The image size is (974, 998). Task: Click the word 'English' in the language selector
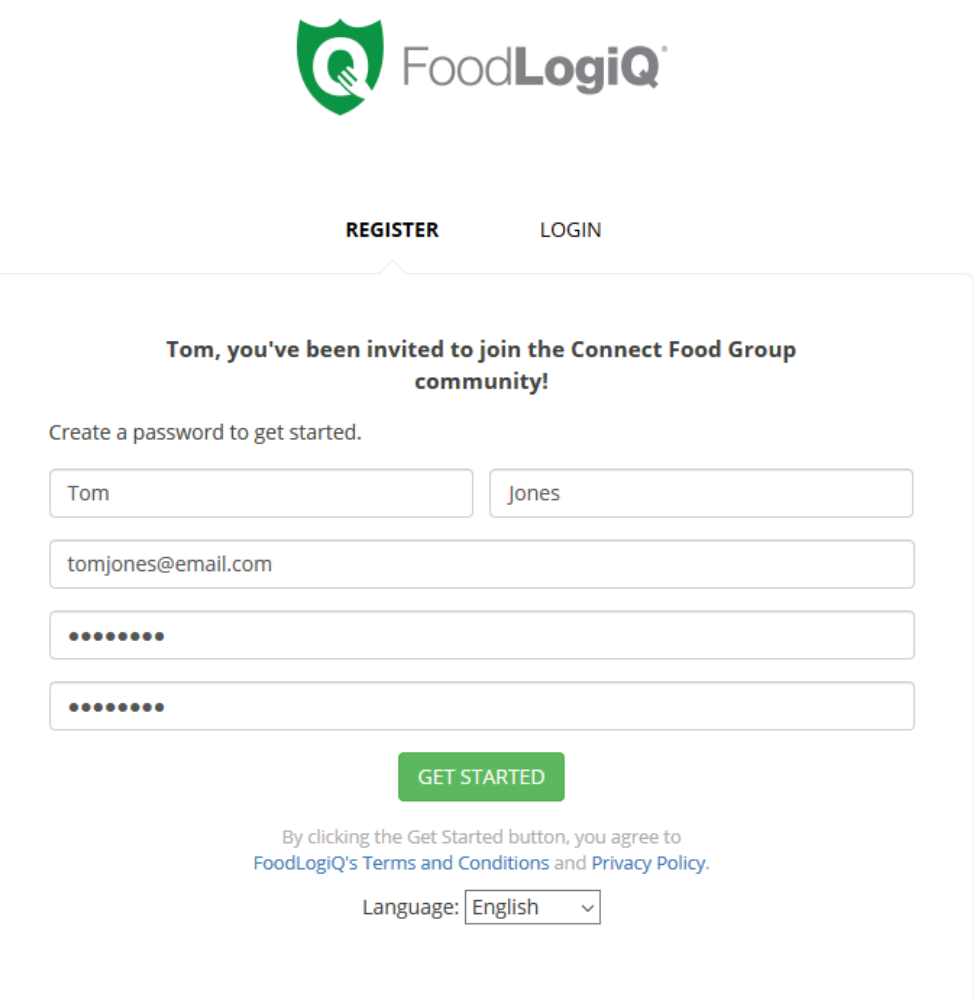tap(505, 907)
